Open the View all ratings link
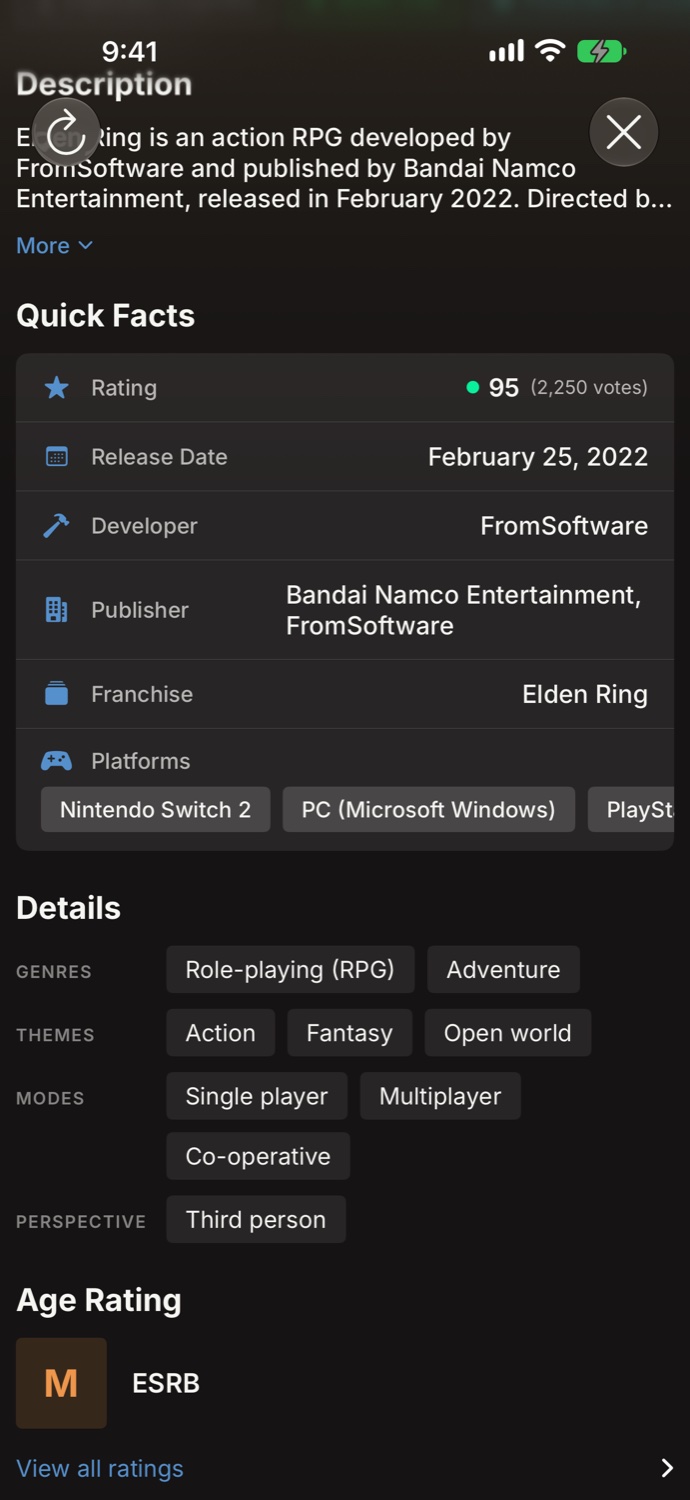This screenshot has height=1500, width=690. pos(100,1468)
